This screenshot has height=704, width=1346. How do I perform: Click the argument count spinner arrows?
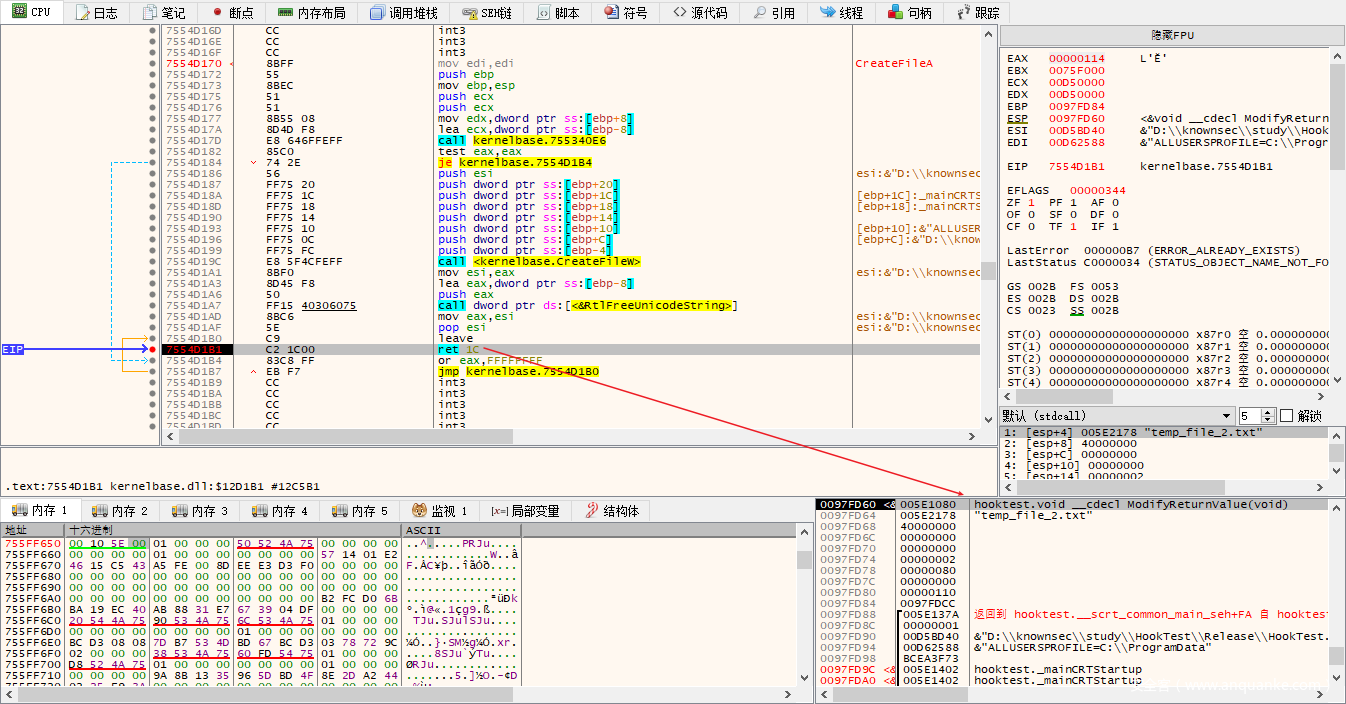tap(1269, 416)
